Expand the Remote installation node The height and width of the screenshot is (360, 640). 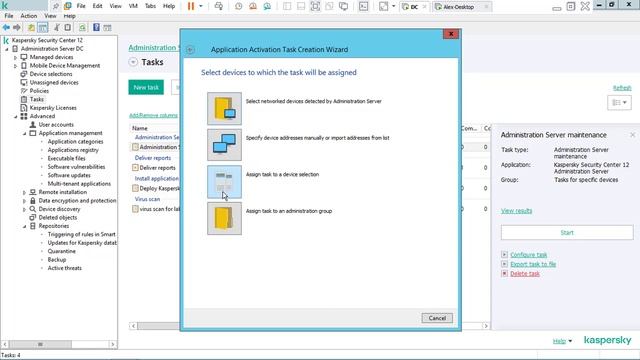24,192
